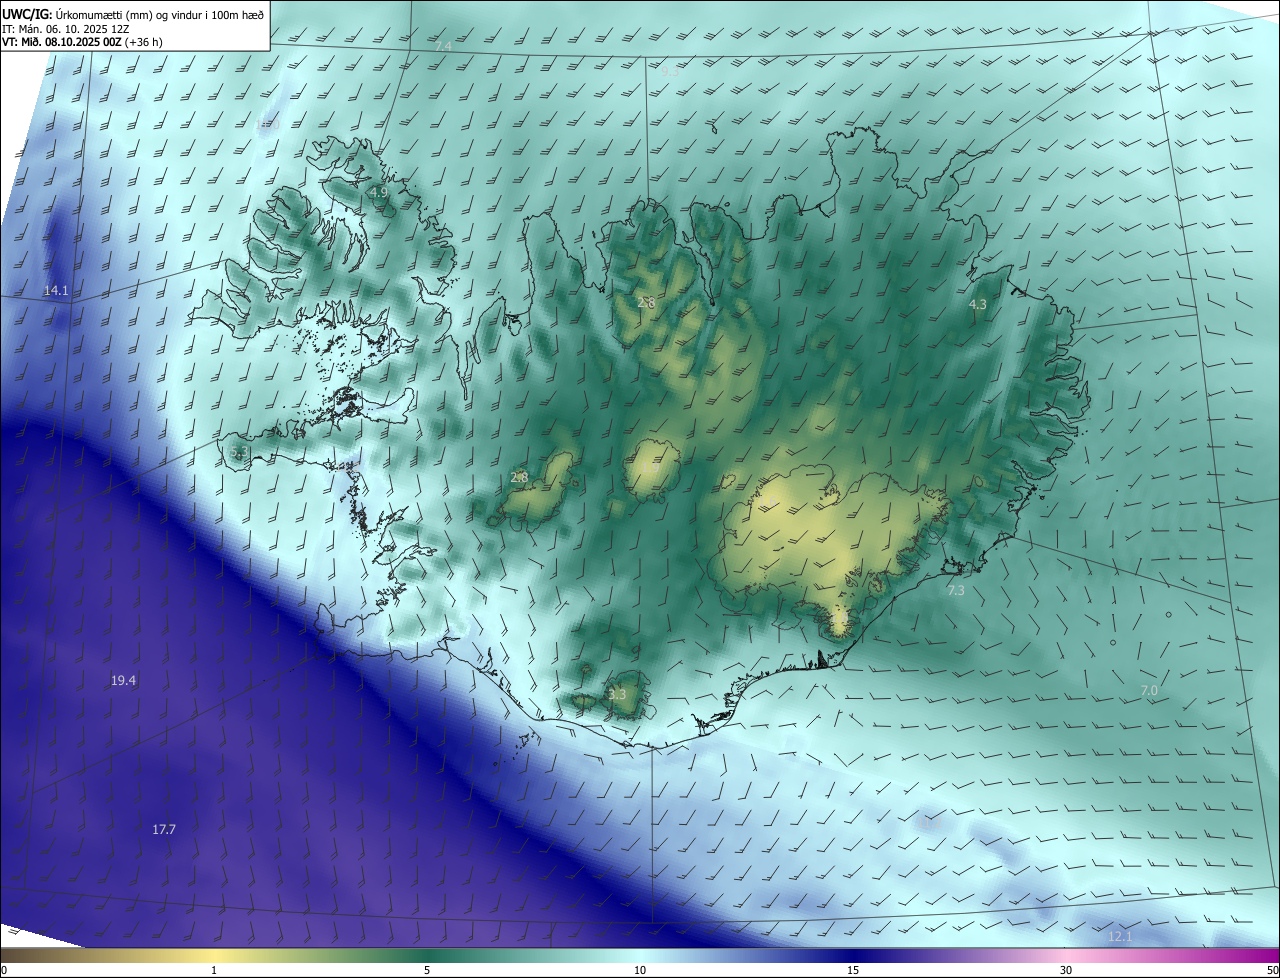The height and width of the screenshot is (978, 1280).
Task: Click the 30 tick on the color scale
Action: (x=1066, y=971)
